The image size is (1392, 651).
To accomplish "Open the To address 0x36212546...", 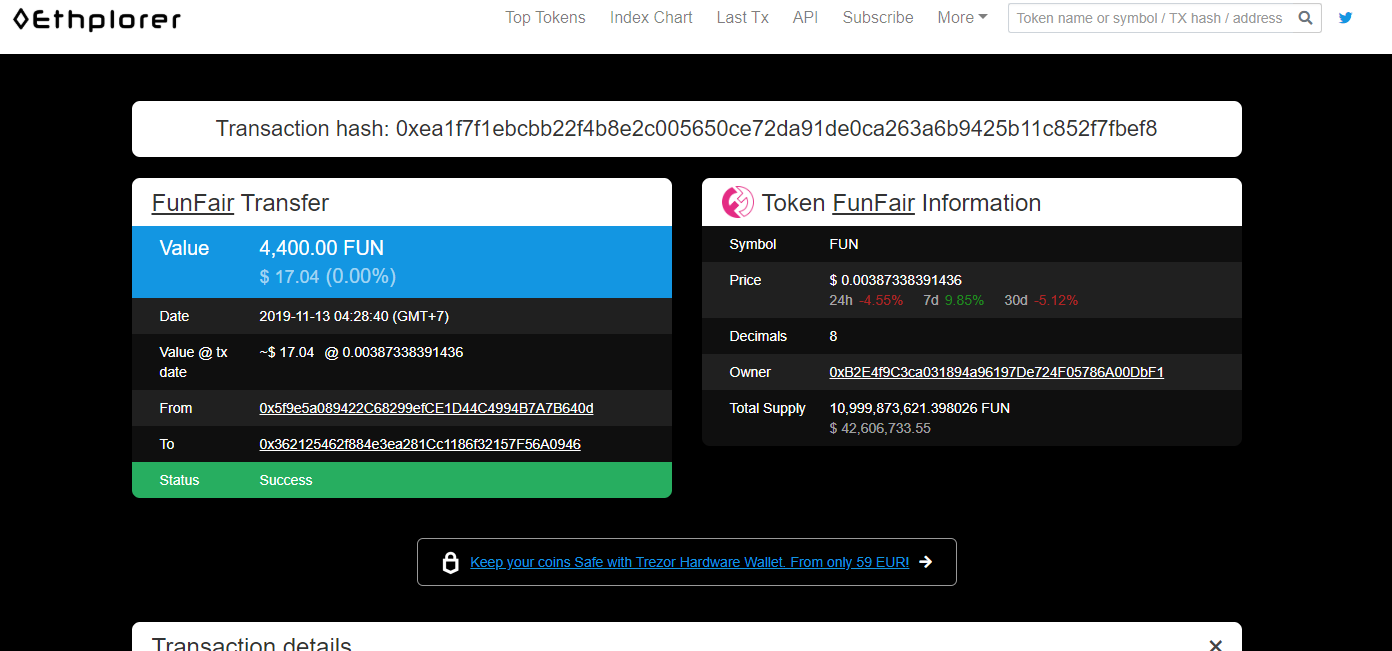I will tap(420, 444).
